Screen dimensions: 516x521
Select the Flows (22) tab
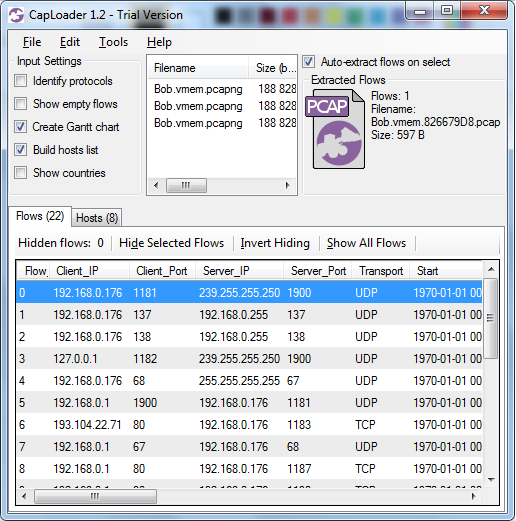40,216
